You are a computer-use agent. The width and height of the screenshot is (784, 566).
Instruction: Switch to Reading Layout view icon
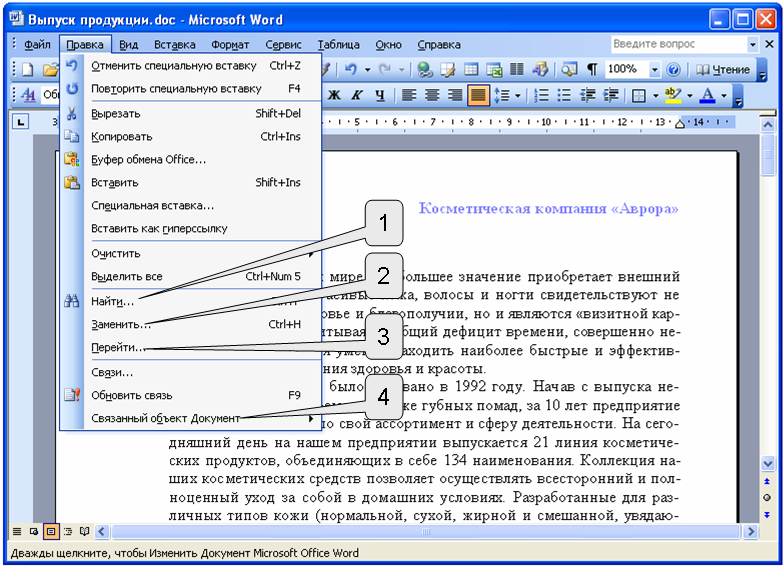pos(85,531)
